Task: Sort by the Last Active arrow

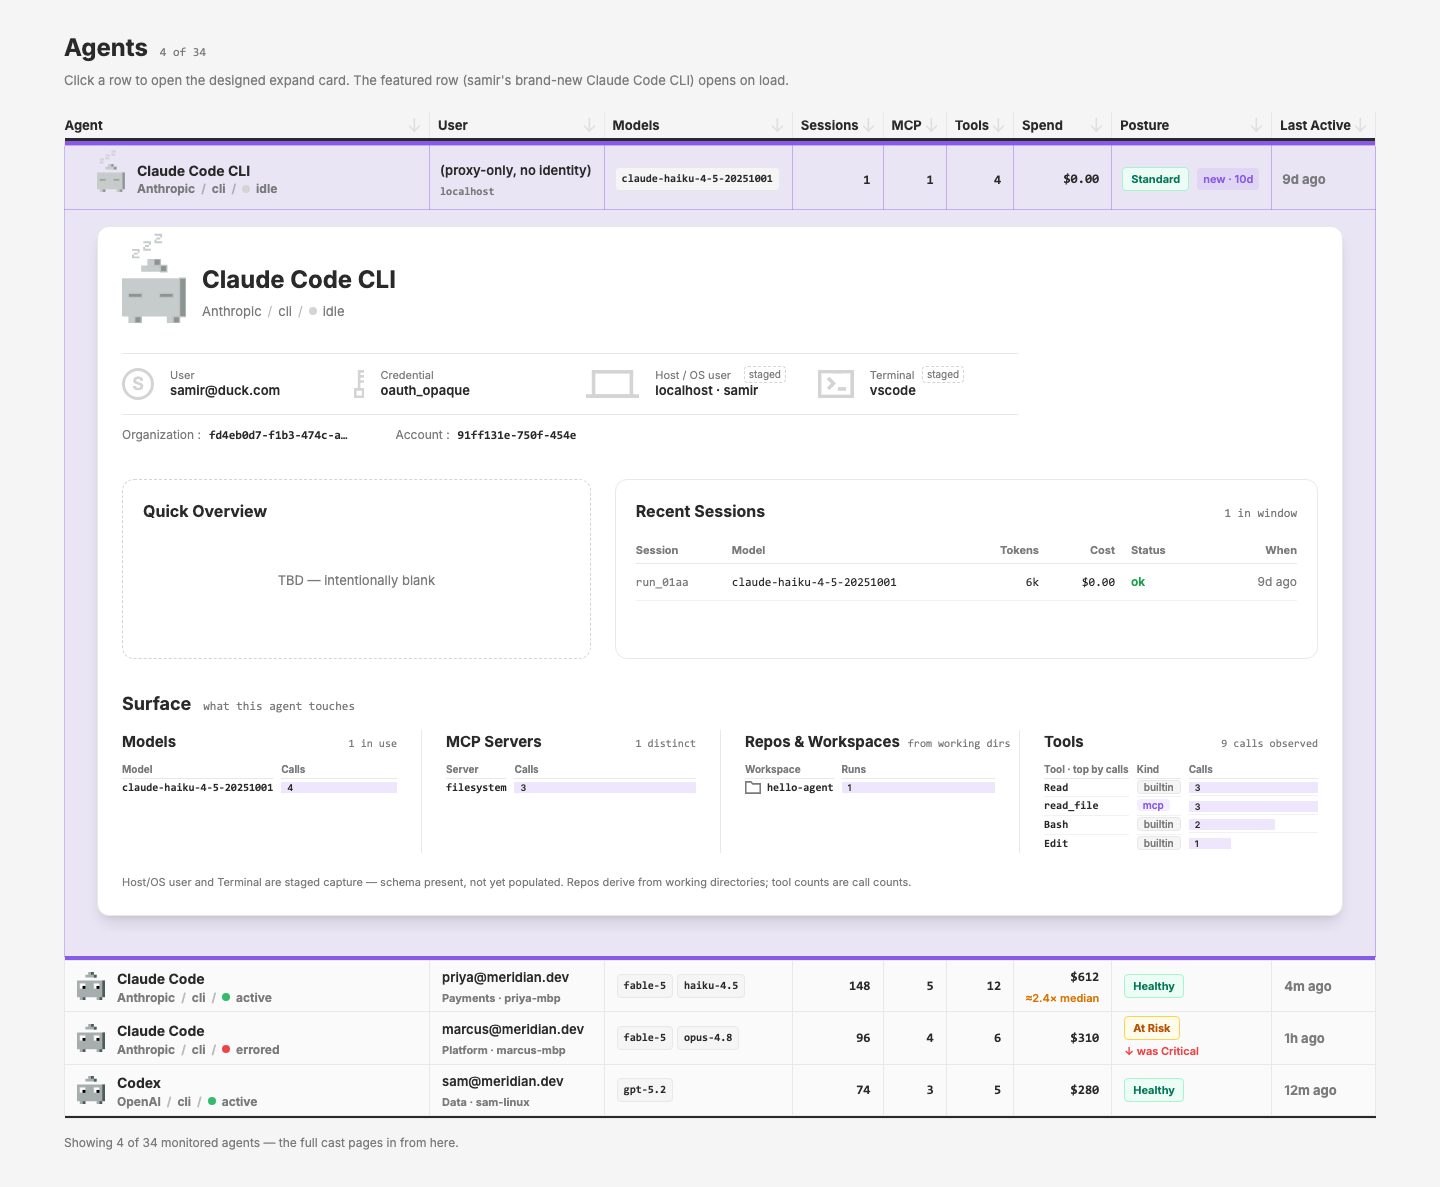Action: point(1361,125)
